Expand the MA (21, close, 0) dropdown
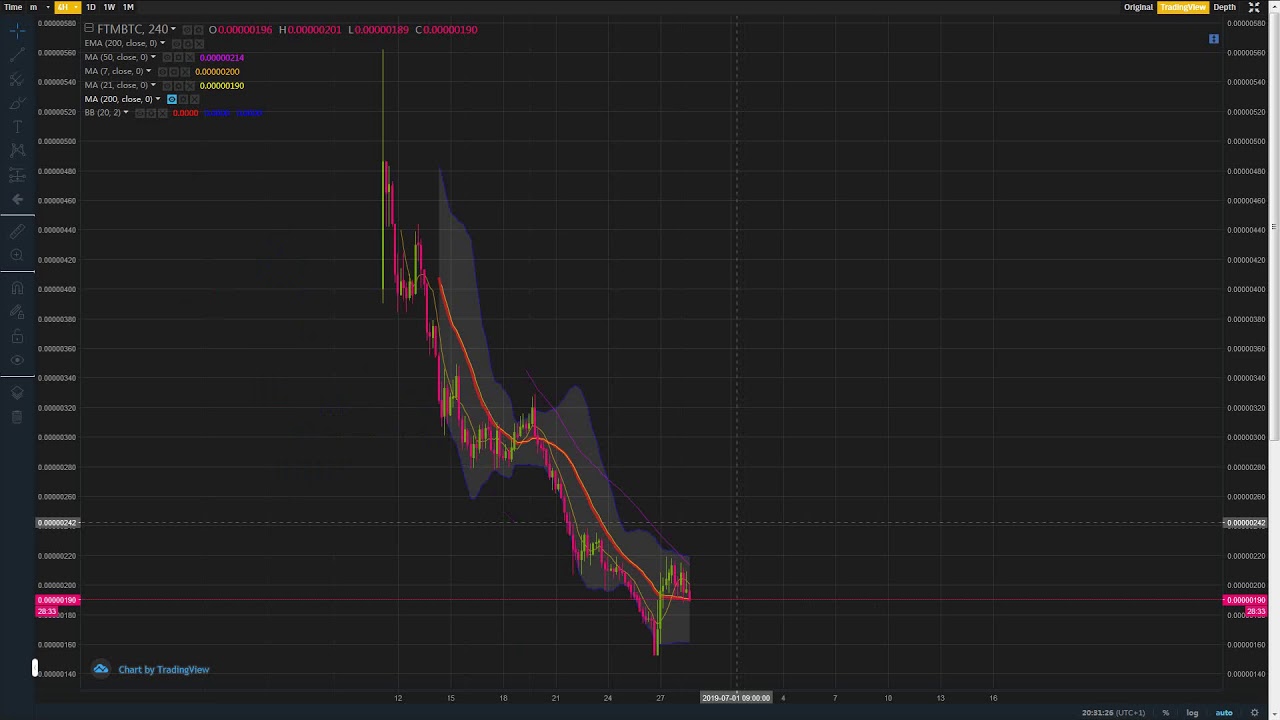 tap(153, 85)
